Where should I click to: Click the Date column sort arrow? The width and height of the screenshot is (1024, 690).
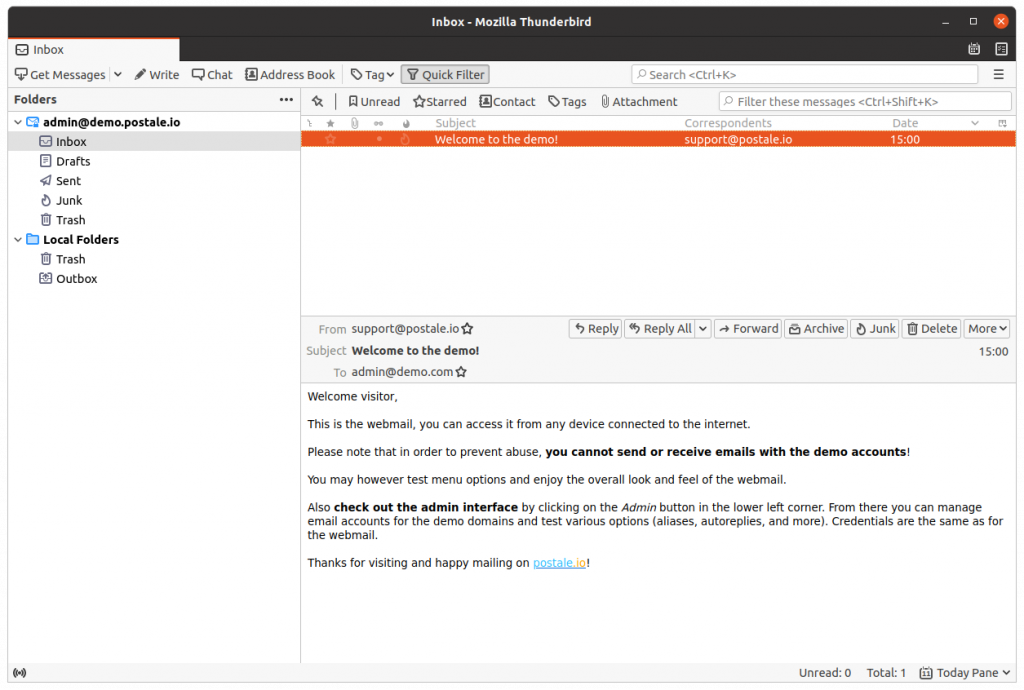pos(974,123)
